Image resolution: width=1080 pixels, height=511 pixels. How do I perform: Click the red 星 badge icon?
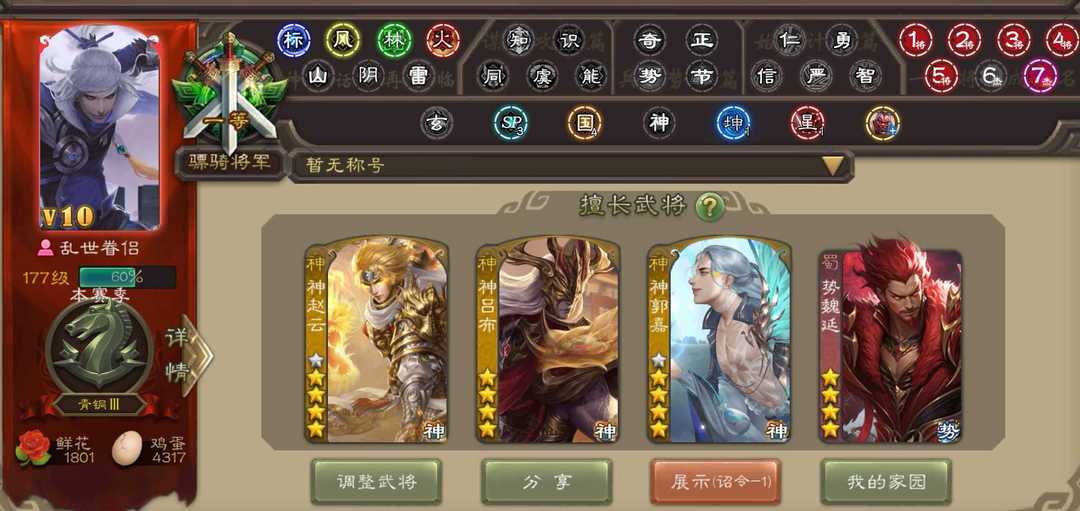[x=807, y=124]
